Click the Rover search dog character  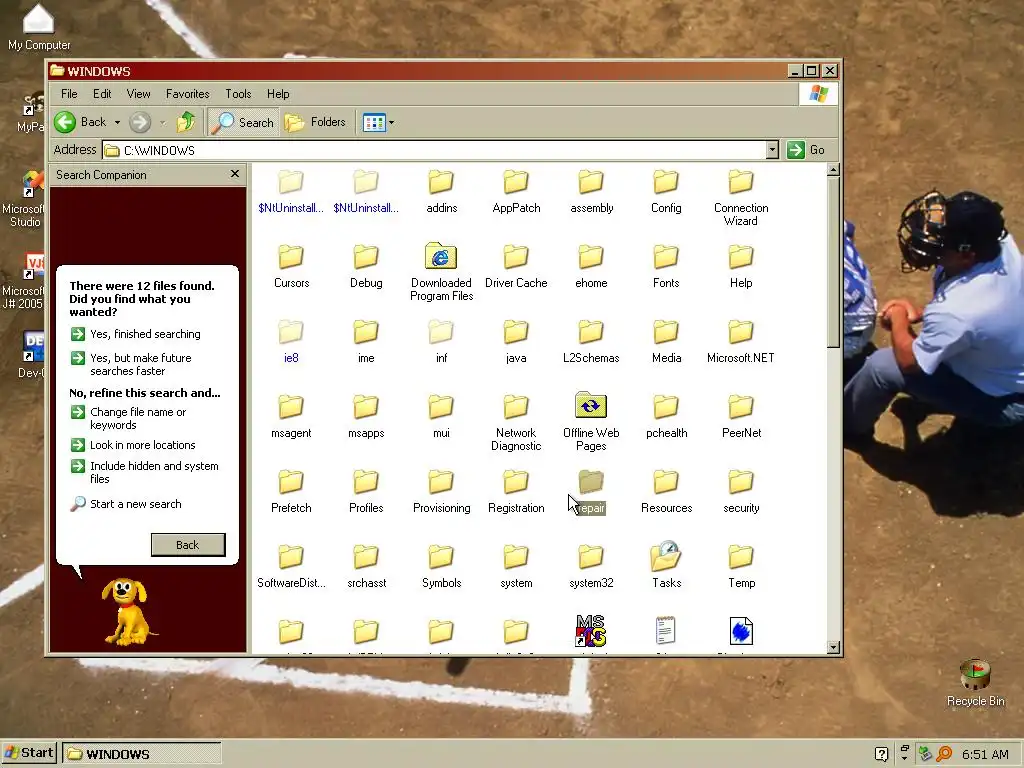pos(129,611)
